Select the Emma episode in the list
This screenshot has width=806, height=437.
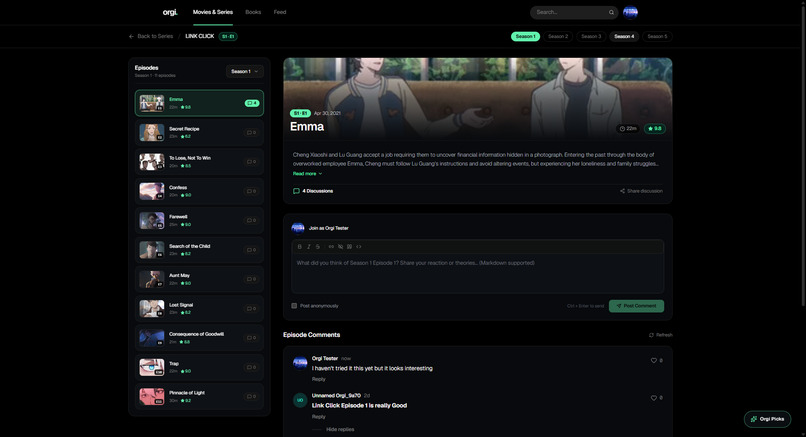(199, 103)
